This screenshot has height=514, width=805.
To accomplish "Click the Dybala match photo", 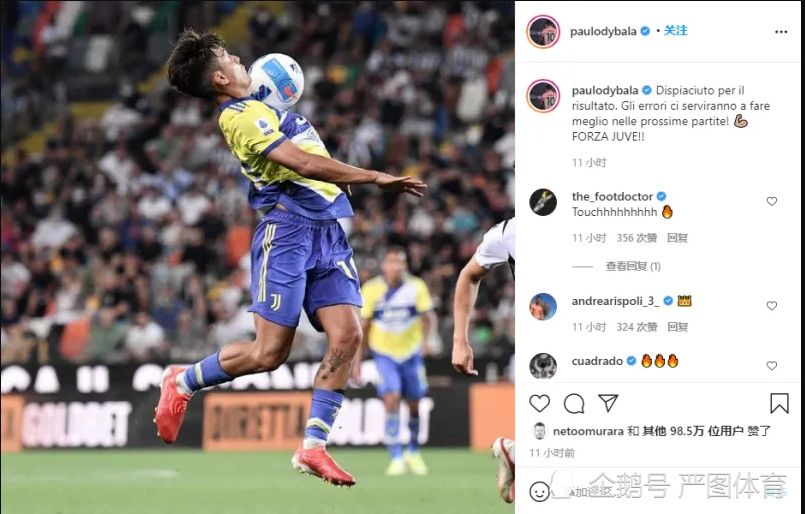I will coord(257,257).
